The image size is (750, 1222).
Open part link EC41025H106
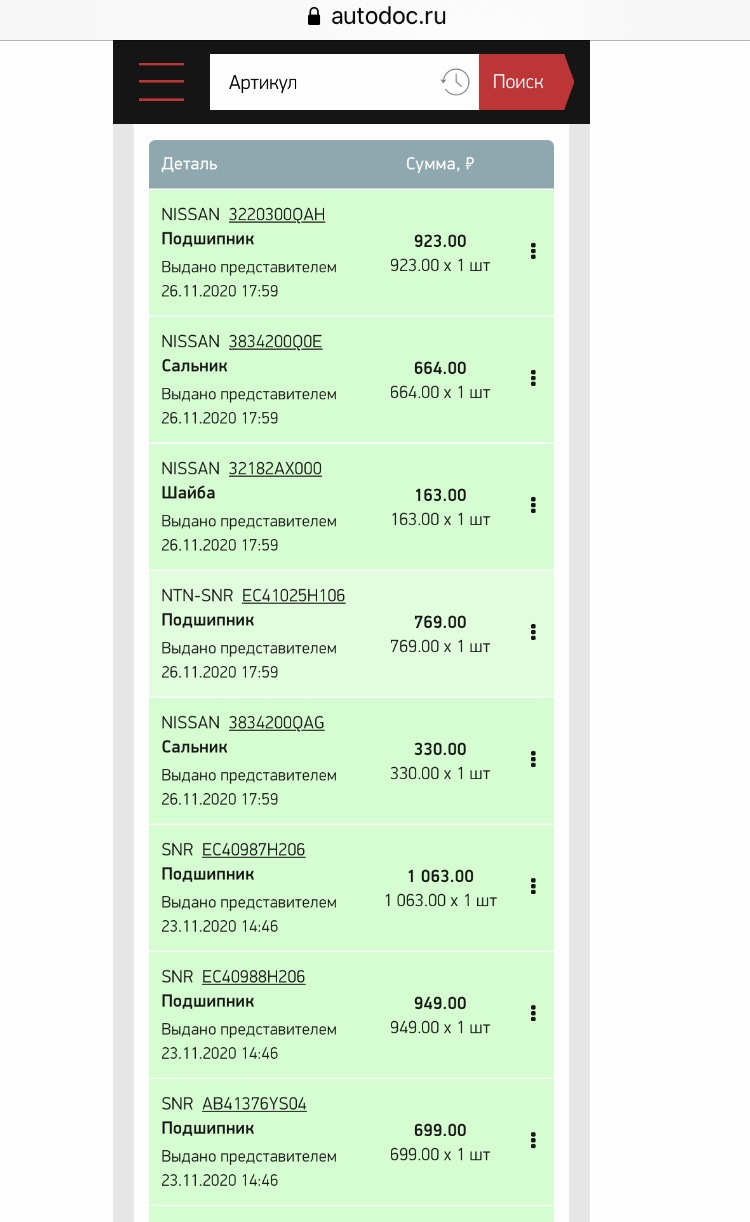click(x=293, y=596)
